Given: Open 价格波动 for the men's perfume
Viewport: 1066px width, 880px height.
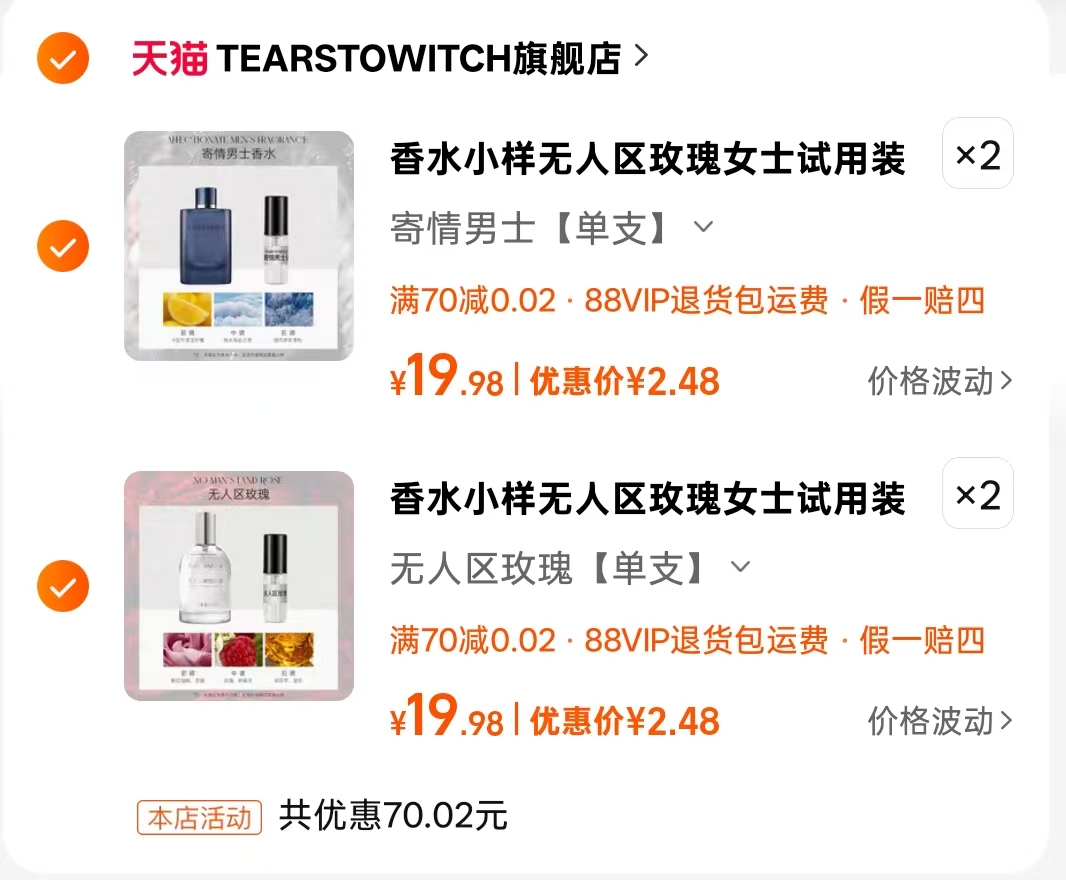Looking at the screenshot, I should (x=940, y=381).
